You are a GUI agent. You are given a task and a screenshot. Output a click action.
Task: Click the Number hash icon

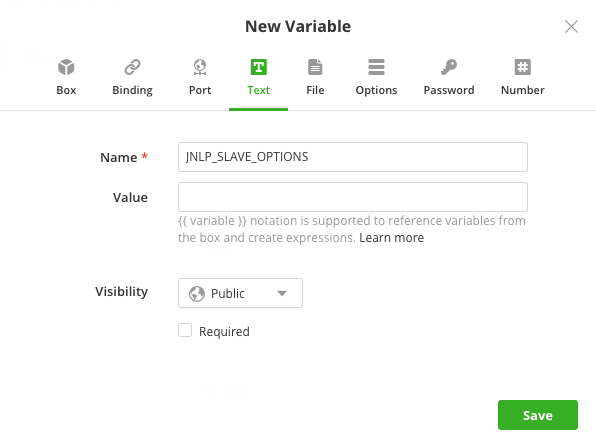(x=523, y=67)
